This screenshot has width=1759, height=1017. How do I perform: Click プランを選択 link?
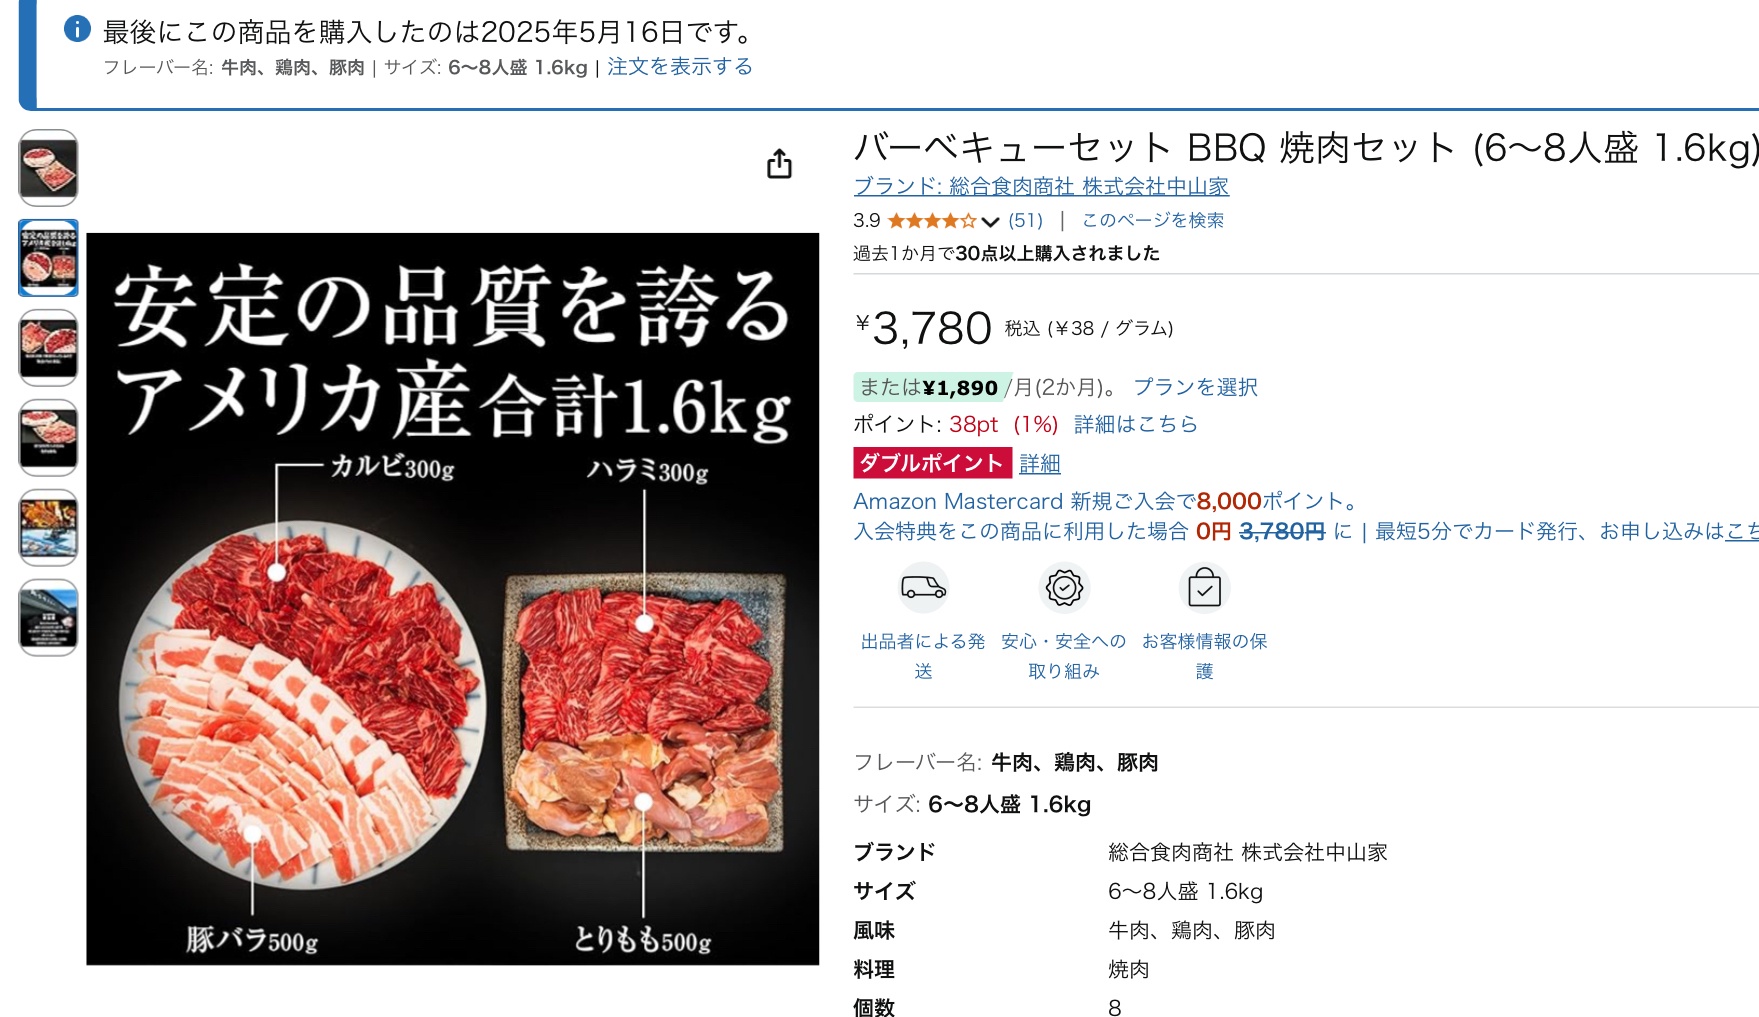tap(1195, 387)
